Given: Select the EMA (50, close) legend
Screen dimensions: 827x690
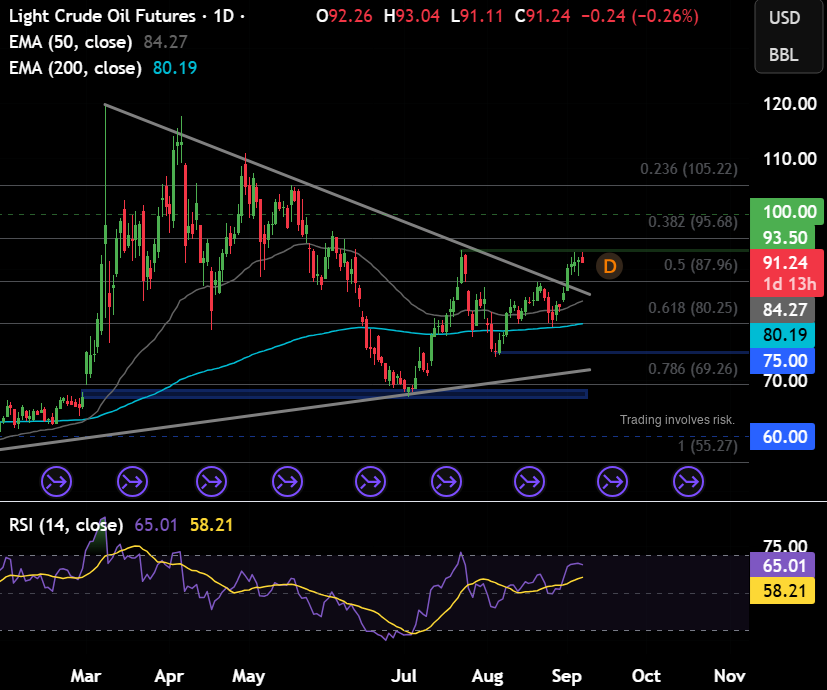Looking at the screenshot, I should click(x=71, y=42).
